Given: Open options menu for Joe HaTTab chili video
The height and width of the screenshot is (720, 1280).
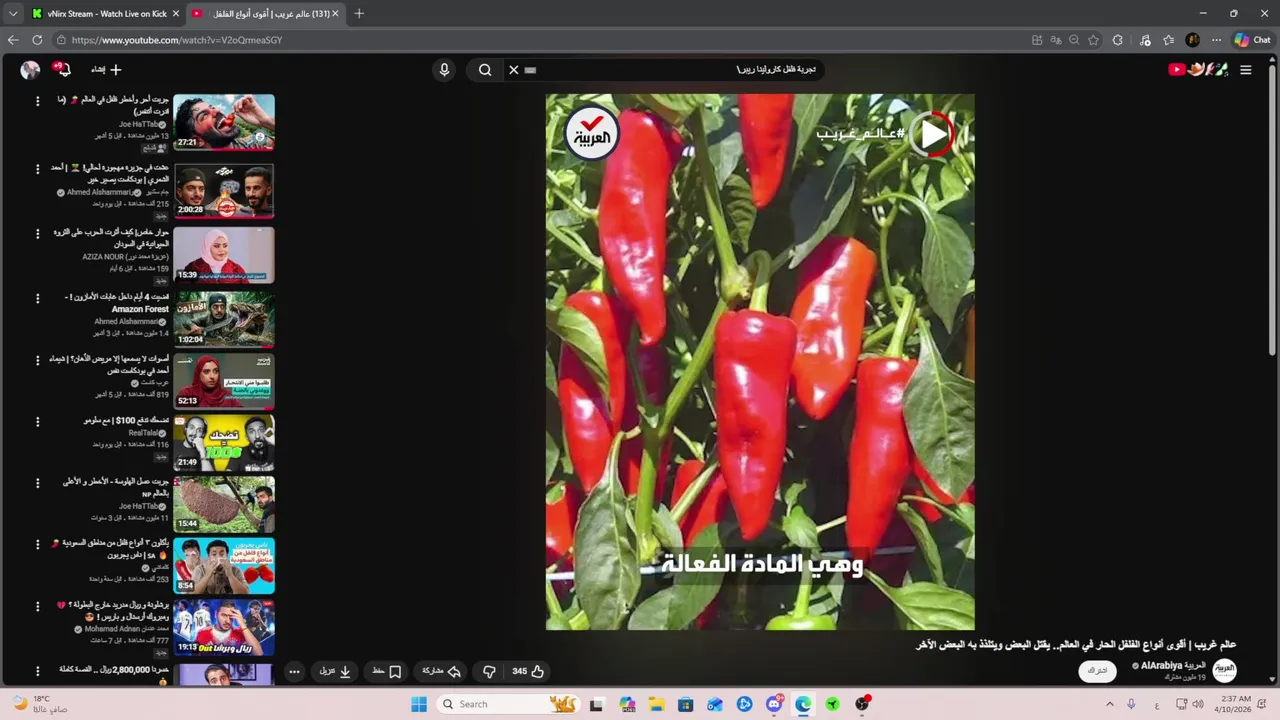Looking at the screenshot, I should [x=38, y=101].
